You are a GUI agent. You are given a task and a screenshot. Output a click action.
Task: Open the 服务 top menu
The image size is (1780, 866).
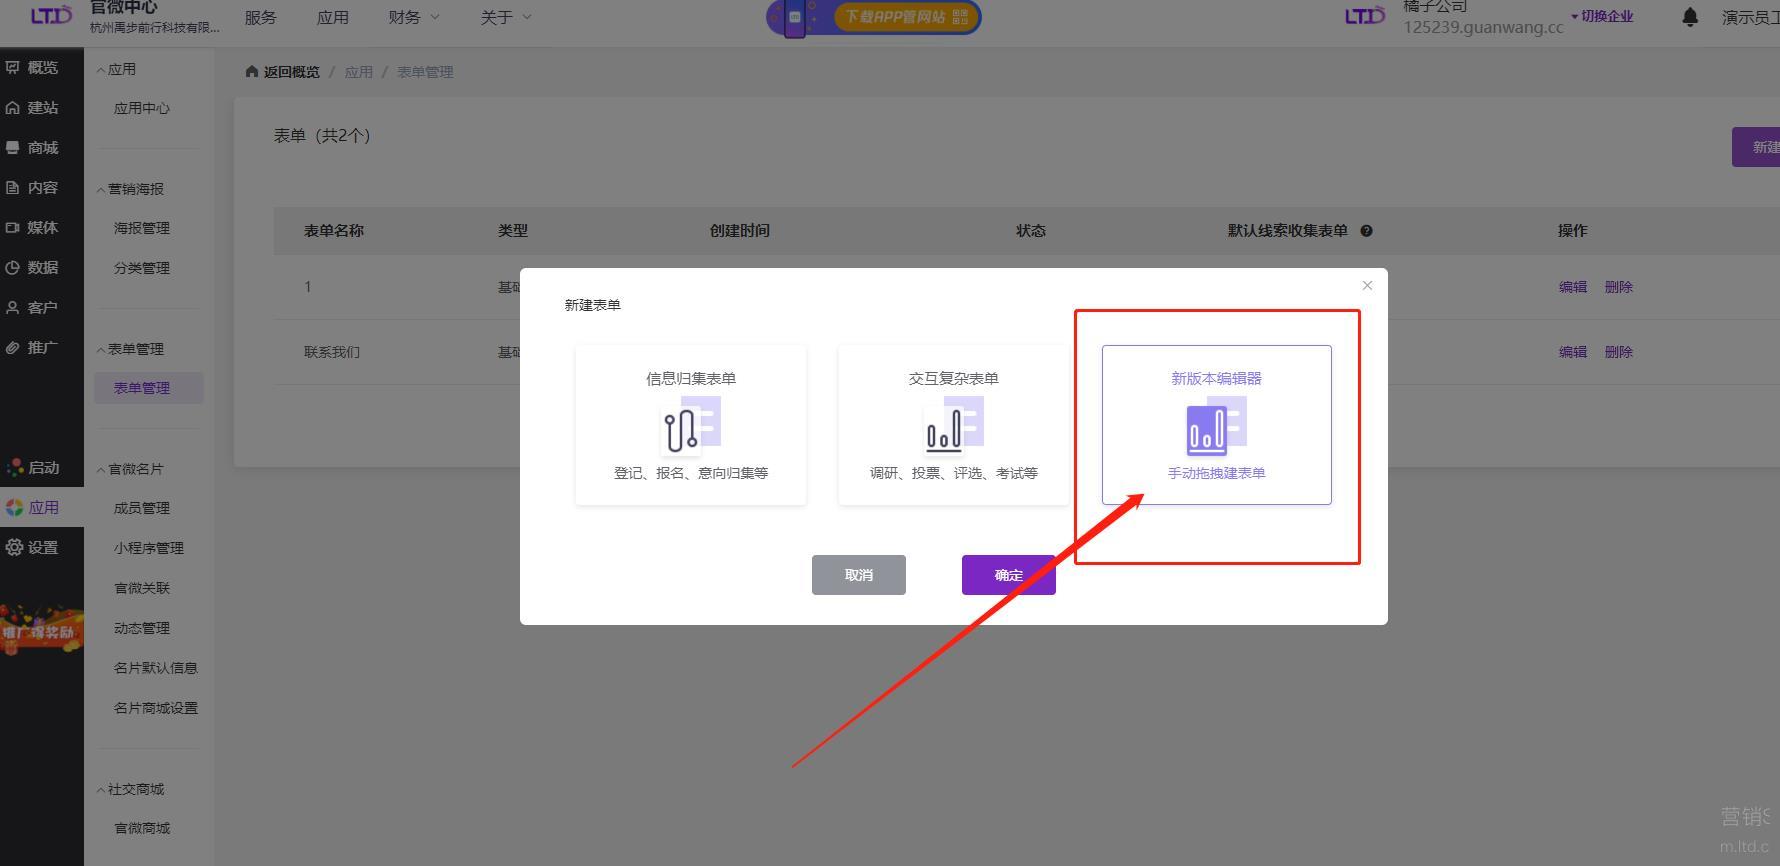coord(260,17)
